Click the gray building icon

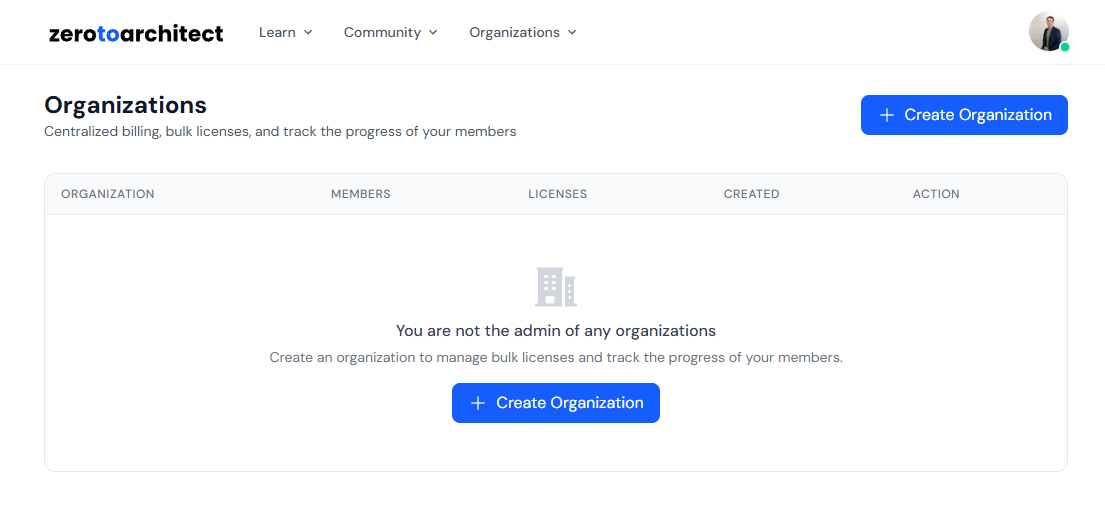click(x=556, y=287)
